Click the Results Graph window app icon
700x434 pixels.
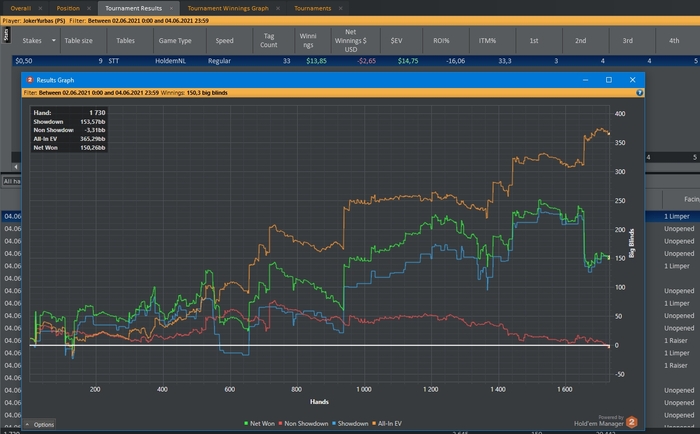pyautogui.click(x=29, y=80)
